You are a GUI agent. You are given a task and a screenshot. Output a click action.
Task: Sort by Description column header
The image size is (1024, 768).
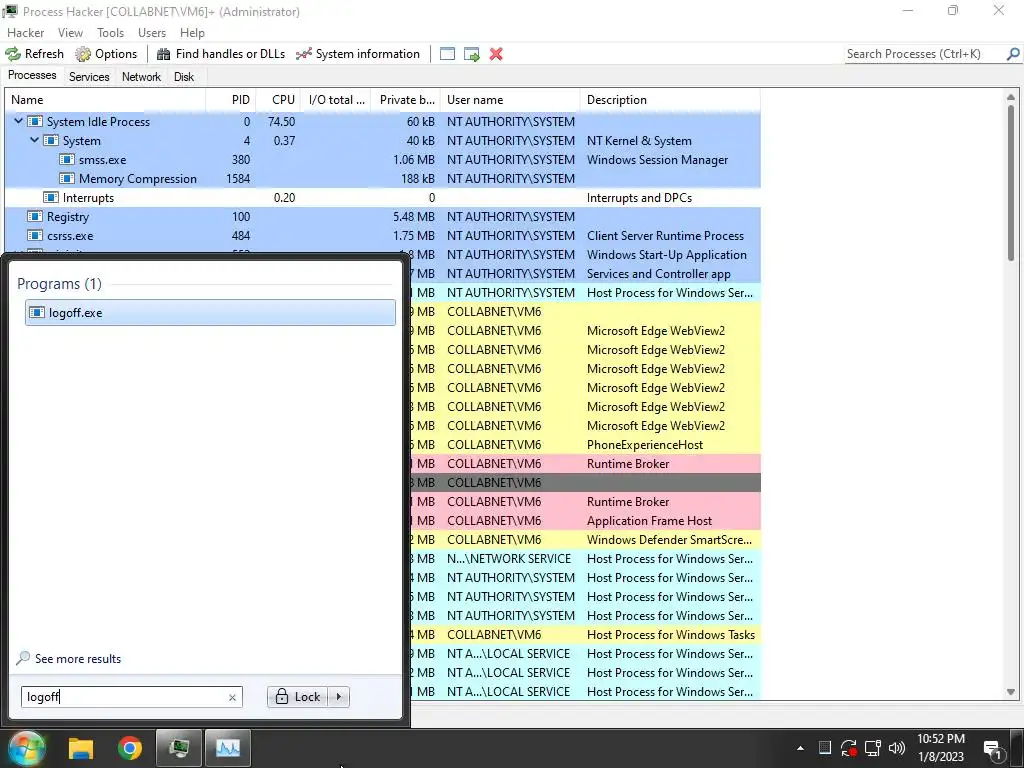[x=670, y=100]
